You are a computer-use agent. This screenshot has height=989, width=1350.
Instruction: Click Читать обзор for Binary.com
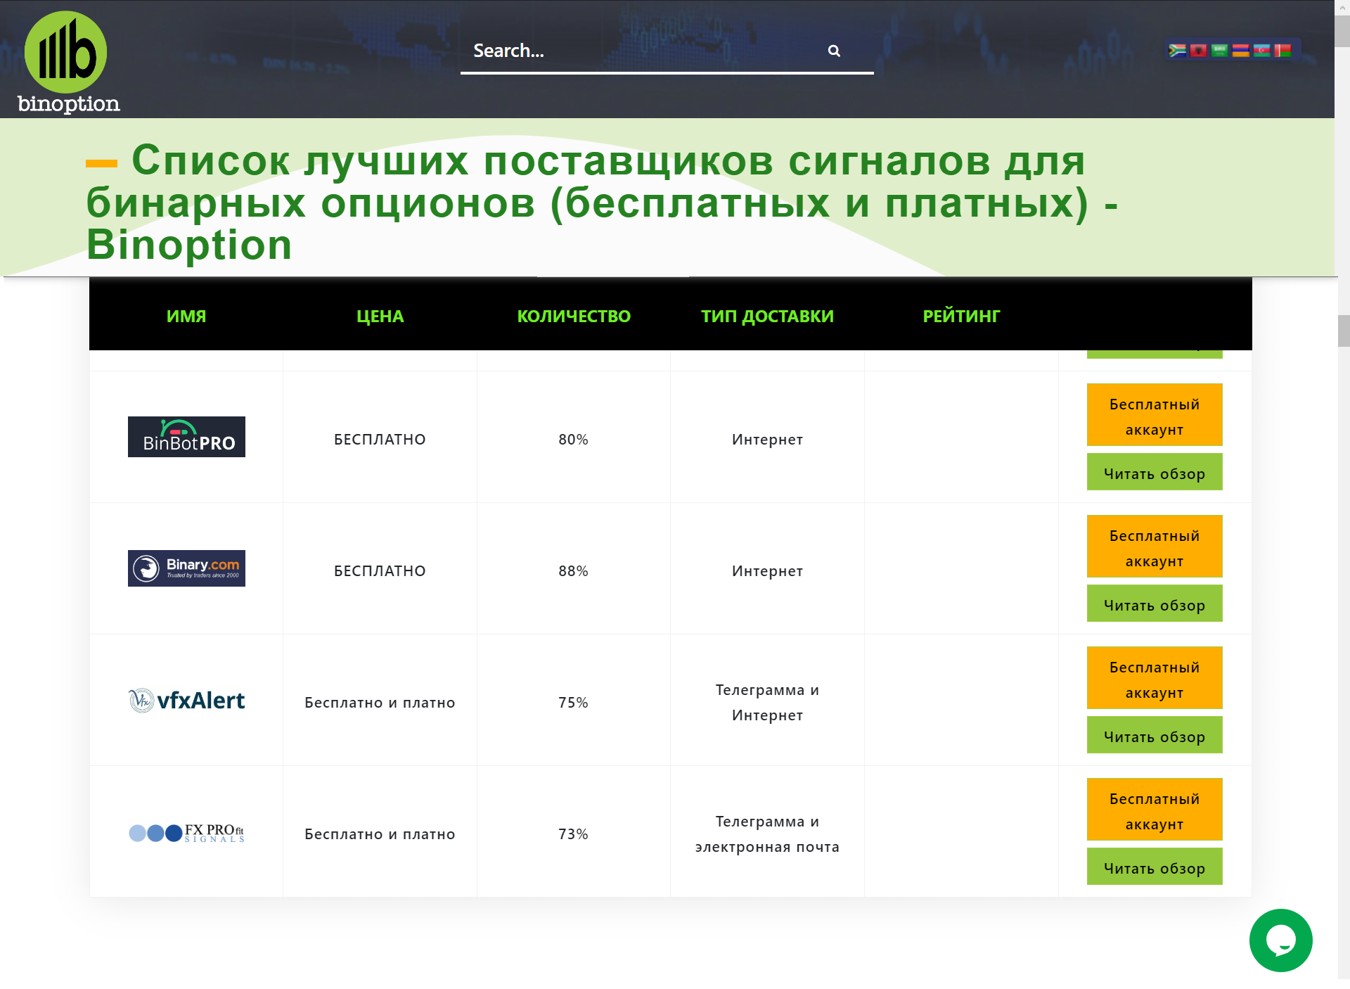(1154, 604)
